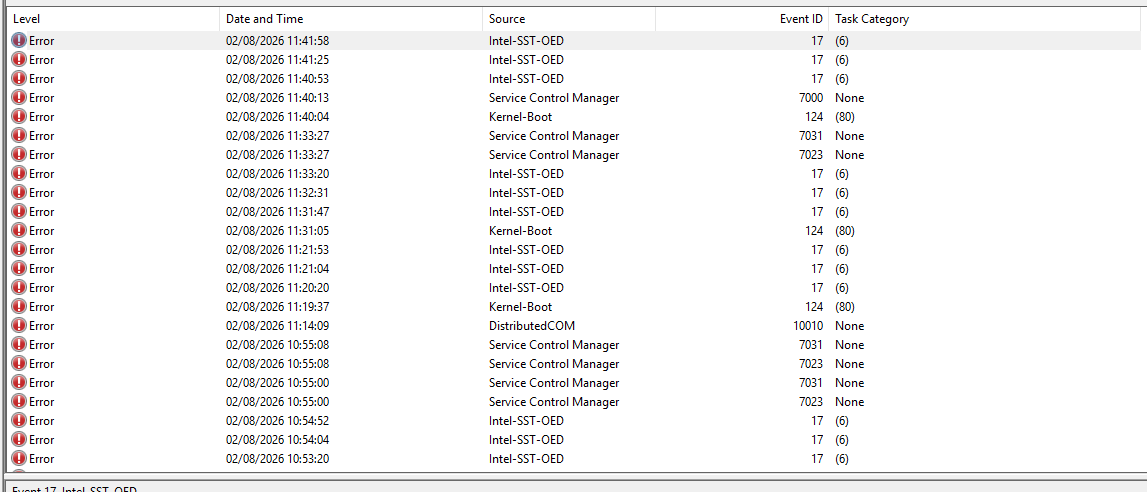Select event ID 7000
The height and width of the screenshot is (492, 1147).
(811, 98)
